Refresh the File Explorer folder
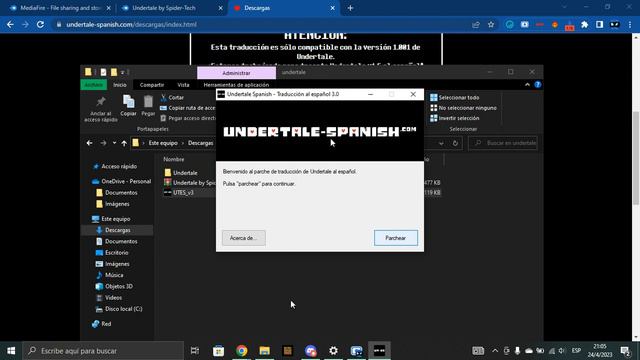640x360 pixels. (x=455, y=143)
